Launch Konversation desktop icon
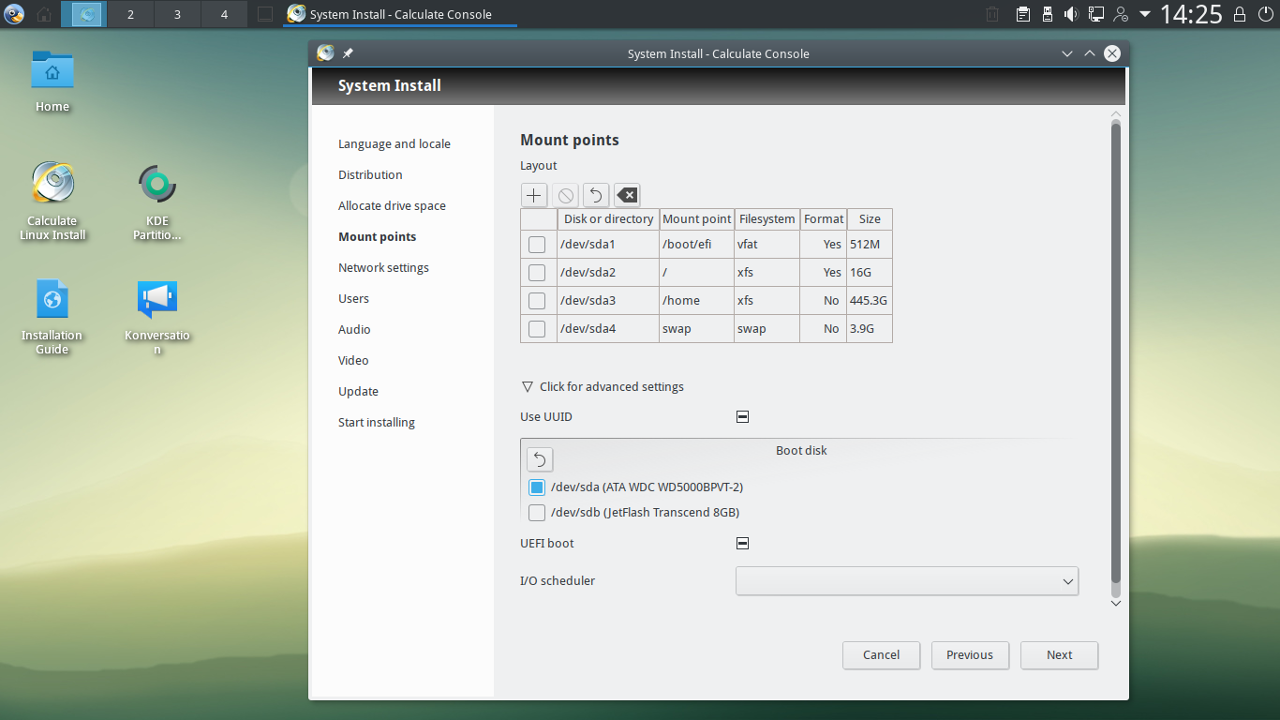Image resolution: width=1280 pixels, height=720 pixels. pos(157,315)
